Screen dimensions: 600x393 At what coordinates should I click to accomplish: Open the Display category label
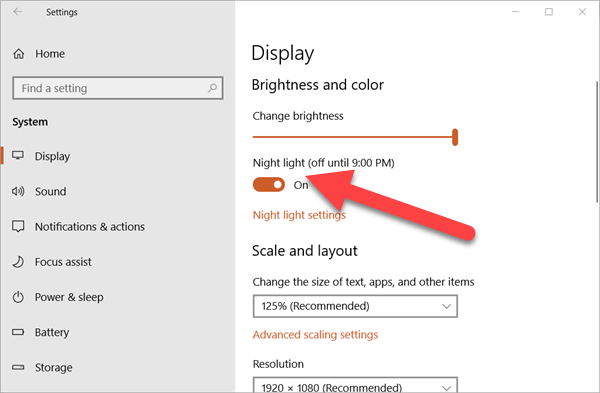[52, 157]
